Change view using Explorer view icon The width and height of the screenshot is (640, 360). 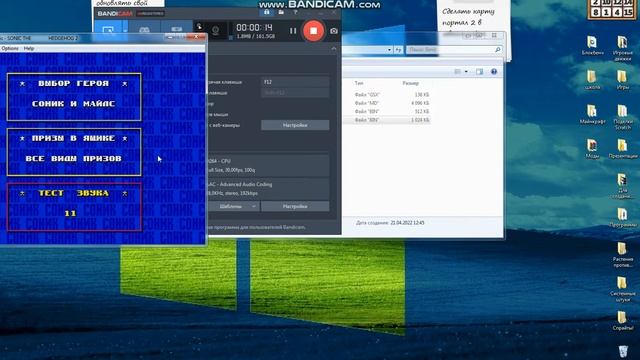458,72
